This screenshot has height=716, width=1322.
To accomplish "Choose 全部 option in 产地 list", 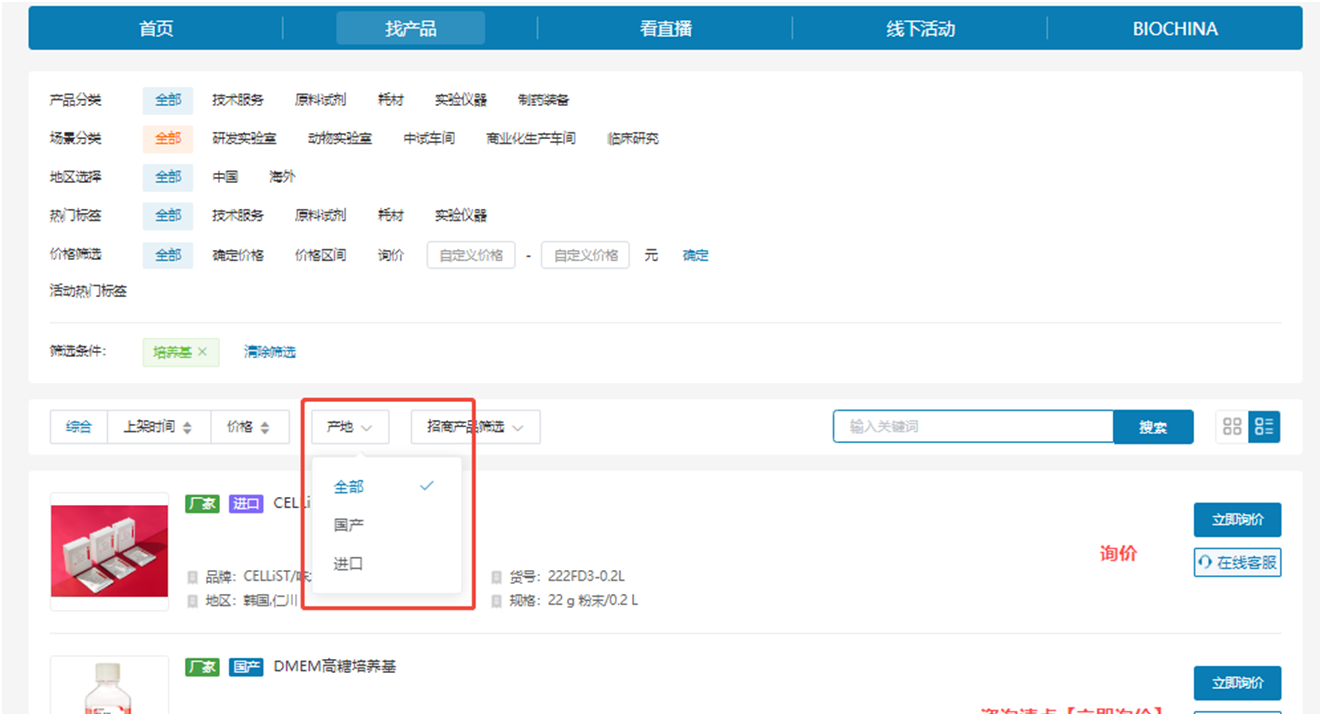I will pyautogui.click(x=349, y=487).
